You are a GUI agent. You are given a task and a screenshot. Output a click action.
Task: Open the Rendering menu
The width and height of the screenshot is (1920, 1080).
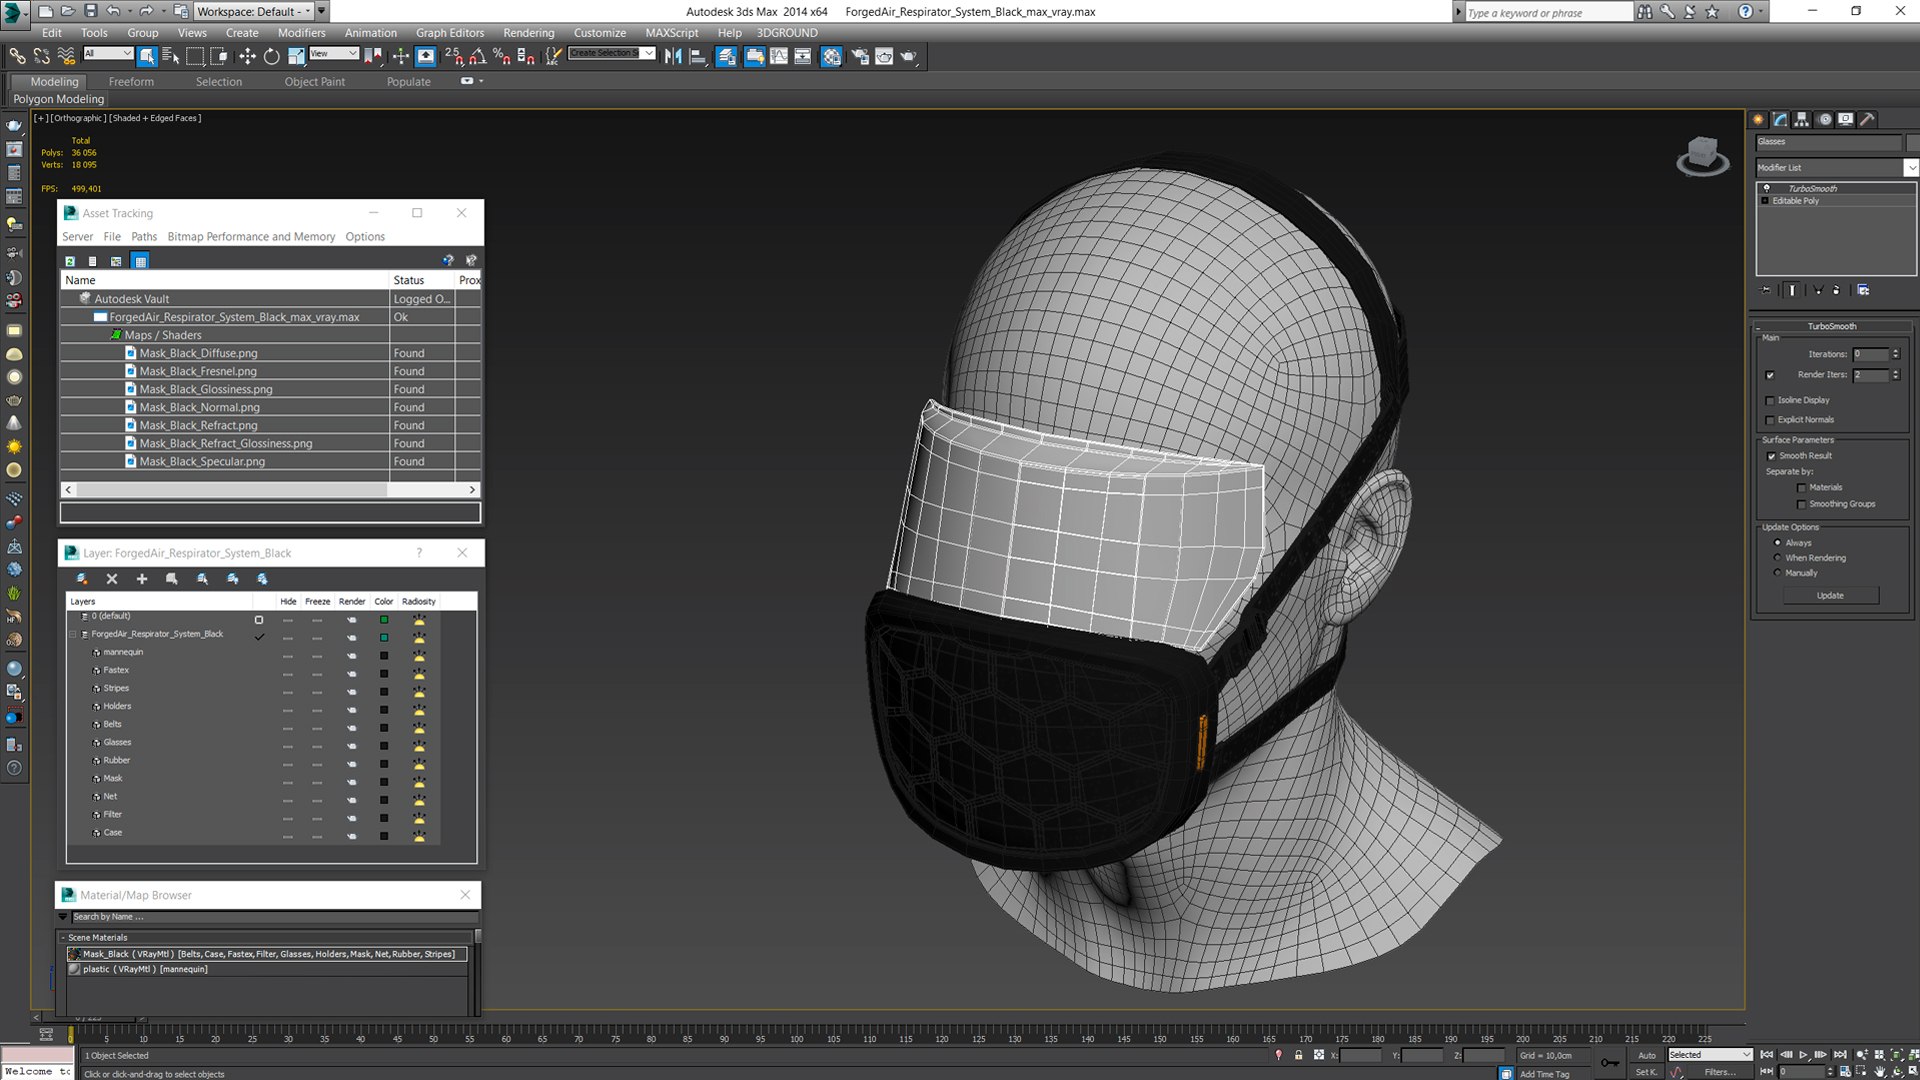pos(528,33)
